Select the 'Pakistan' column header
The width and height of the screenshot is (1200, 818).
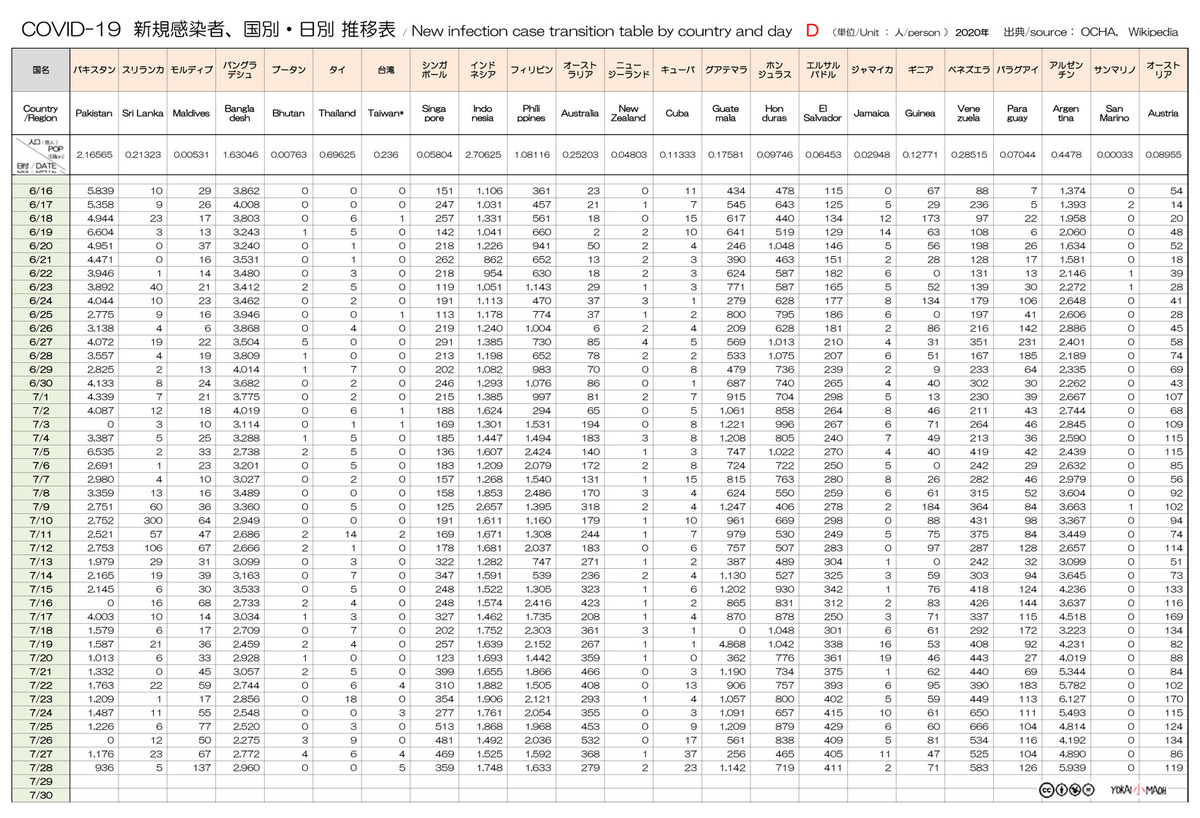point(94,113)
